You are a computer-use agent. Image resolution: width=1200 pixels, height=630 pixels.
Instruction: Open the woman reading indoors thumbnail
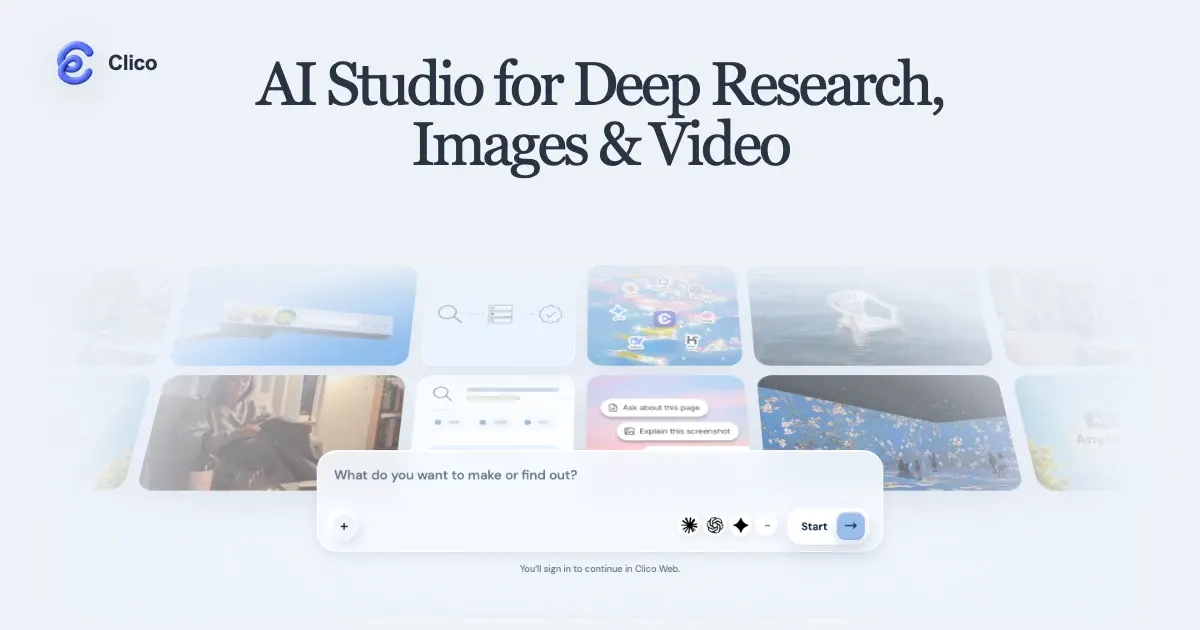pyautogui.click(x=272, y=433)
